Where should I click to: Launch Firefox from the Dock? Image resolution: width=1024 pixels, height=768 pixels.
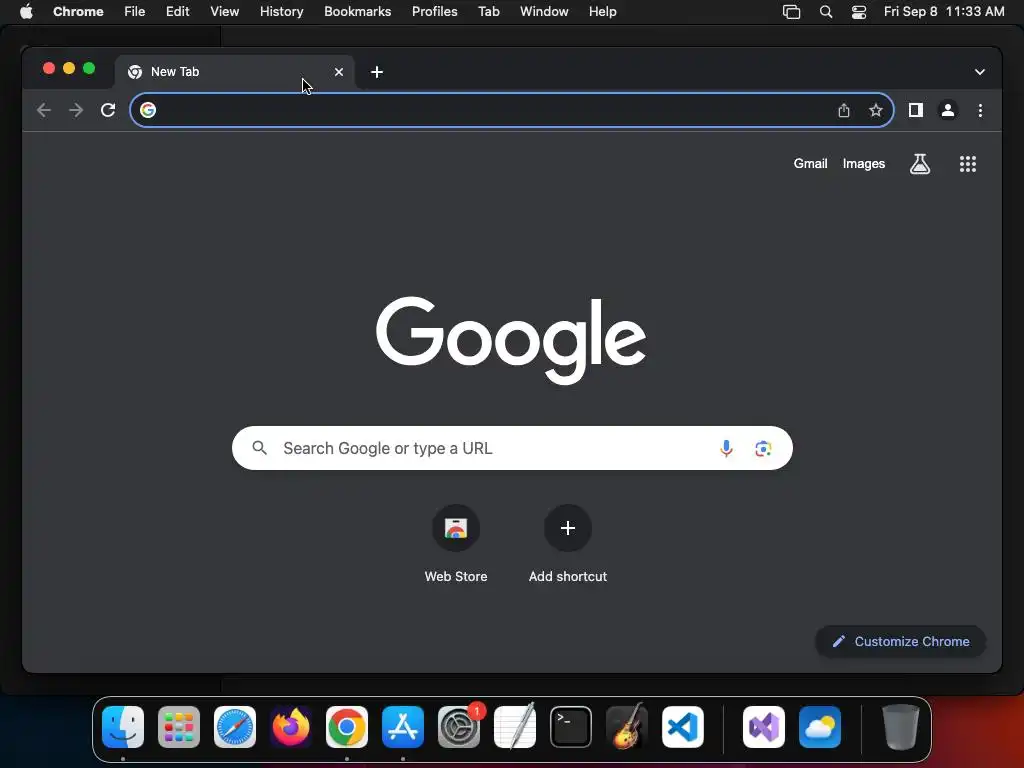tap(291, 727)
